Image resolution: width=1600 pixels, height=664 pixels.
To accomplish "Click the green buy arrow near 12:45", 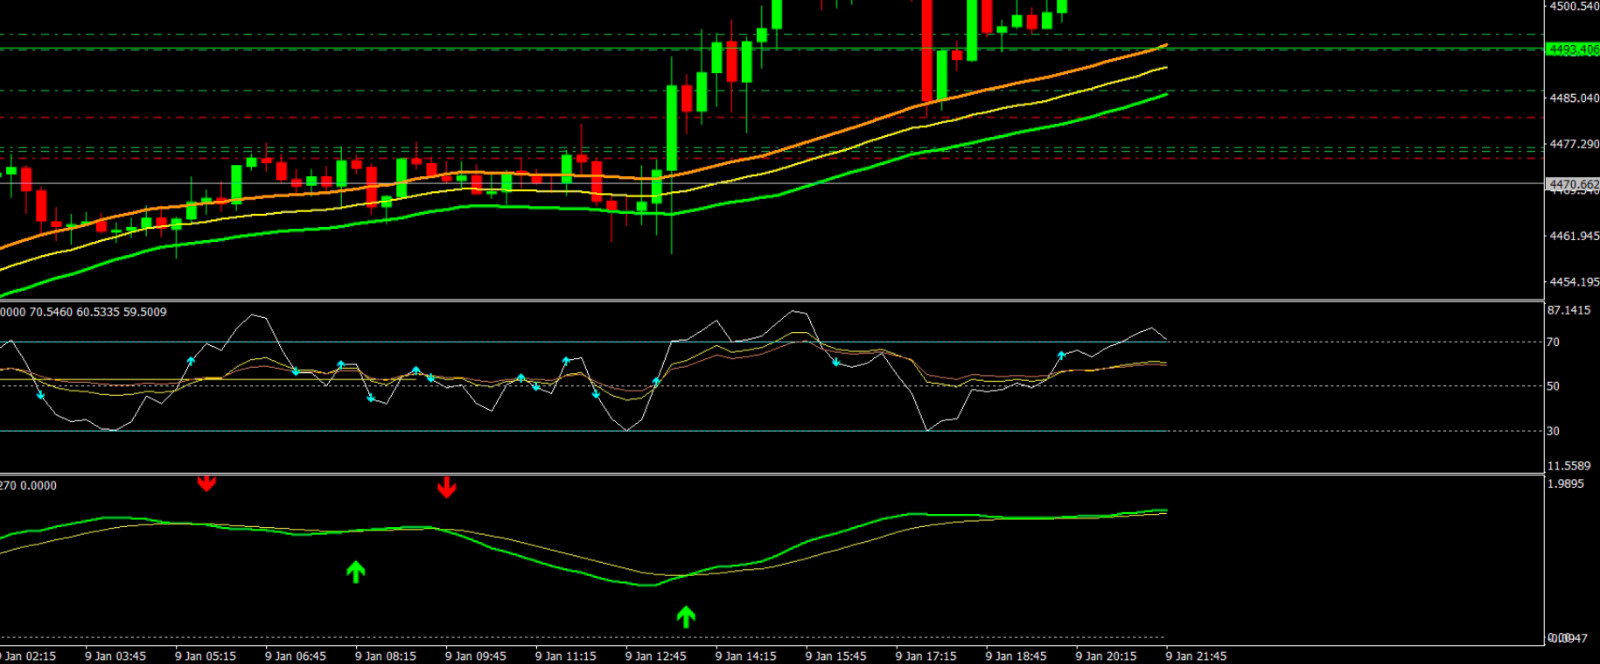I will click(685, 617).
